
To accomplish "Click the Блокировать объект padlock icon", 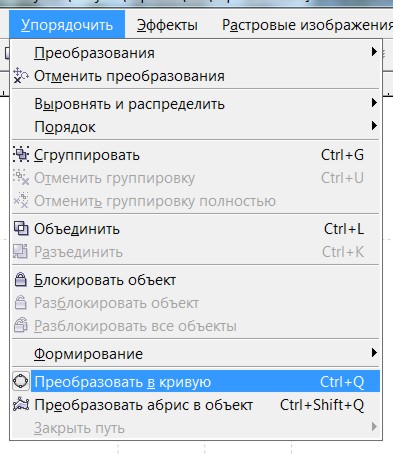I will [x=21, y=280].
